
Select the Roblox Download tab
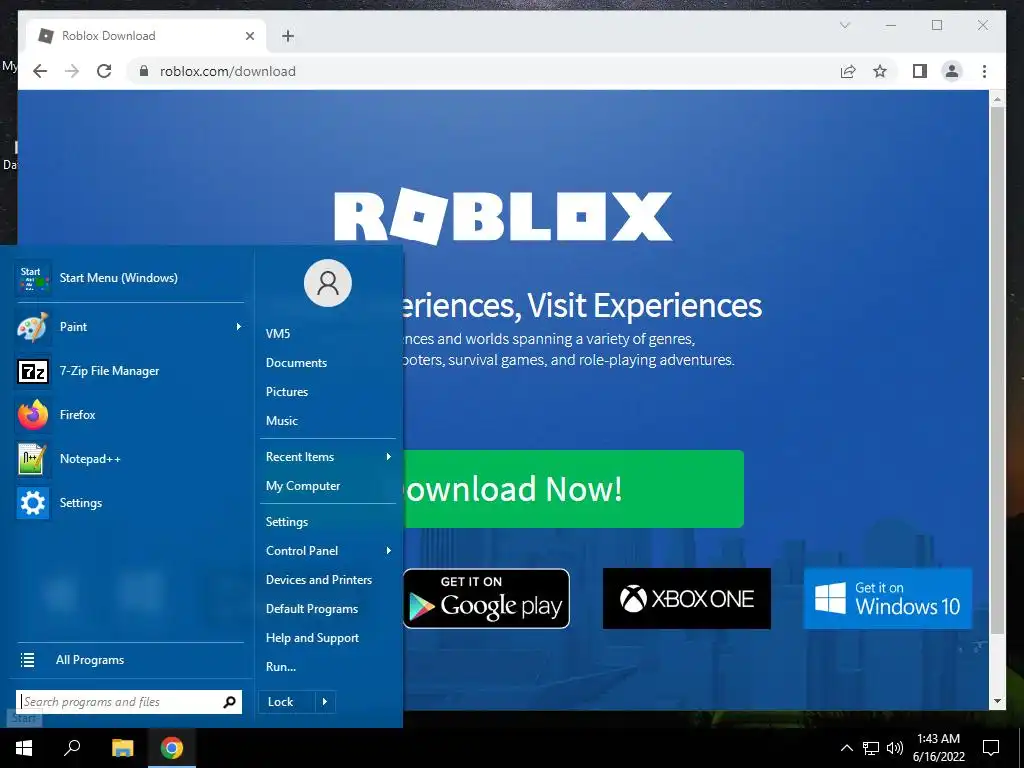click(146, 36)
